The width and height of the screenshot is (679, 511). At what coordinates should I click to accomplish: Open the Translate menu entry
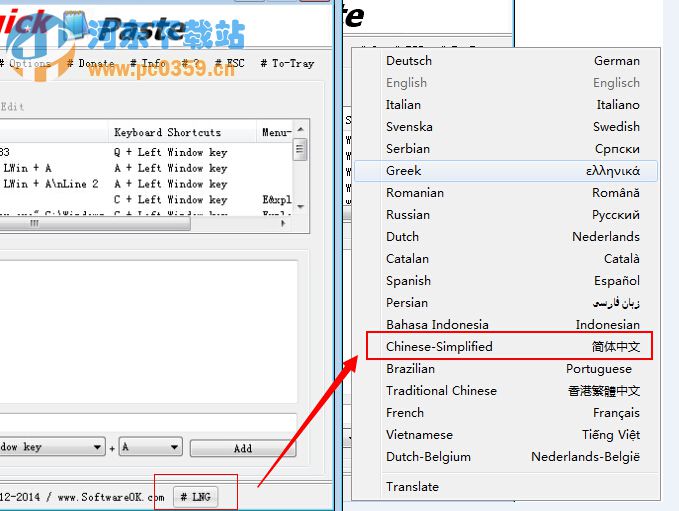click(506, 487)
